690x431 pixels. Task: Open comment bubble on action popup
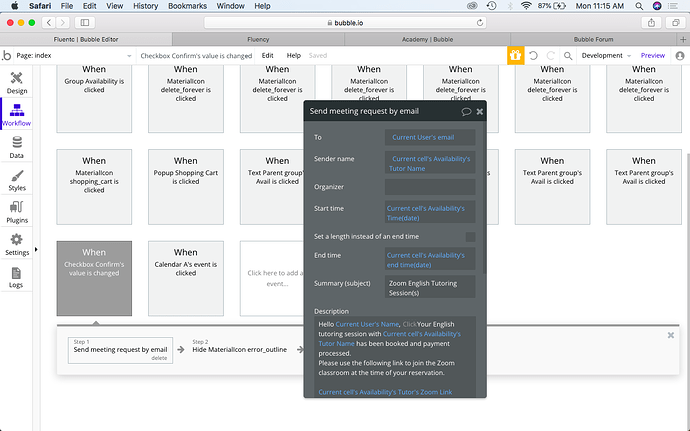point(466,111)
